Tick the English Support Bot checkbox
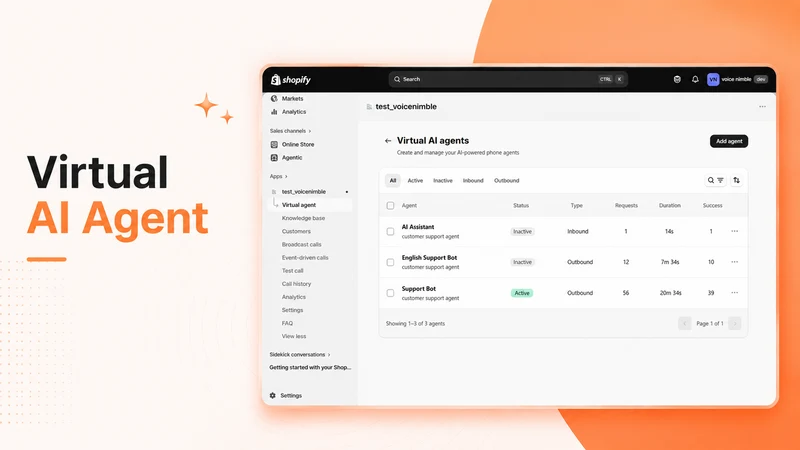 (390, 262)
